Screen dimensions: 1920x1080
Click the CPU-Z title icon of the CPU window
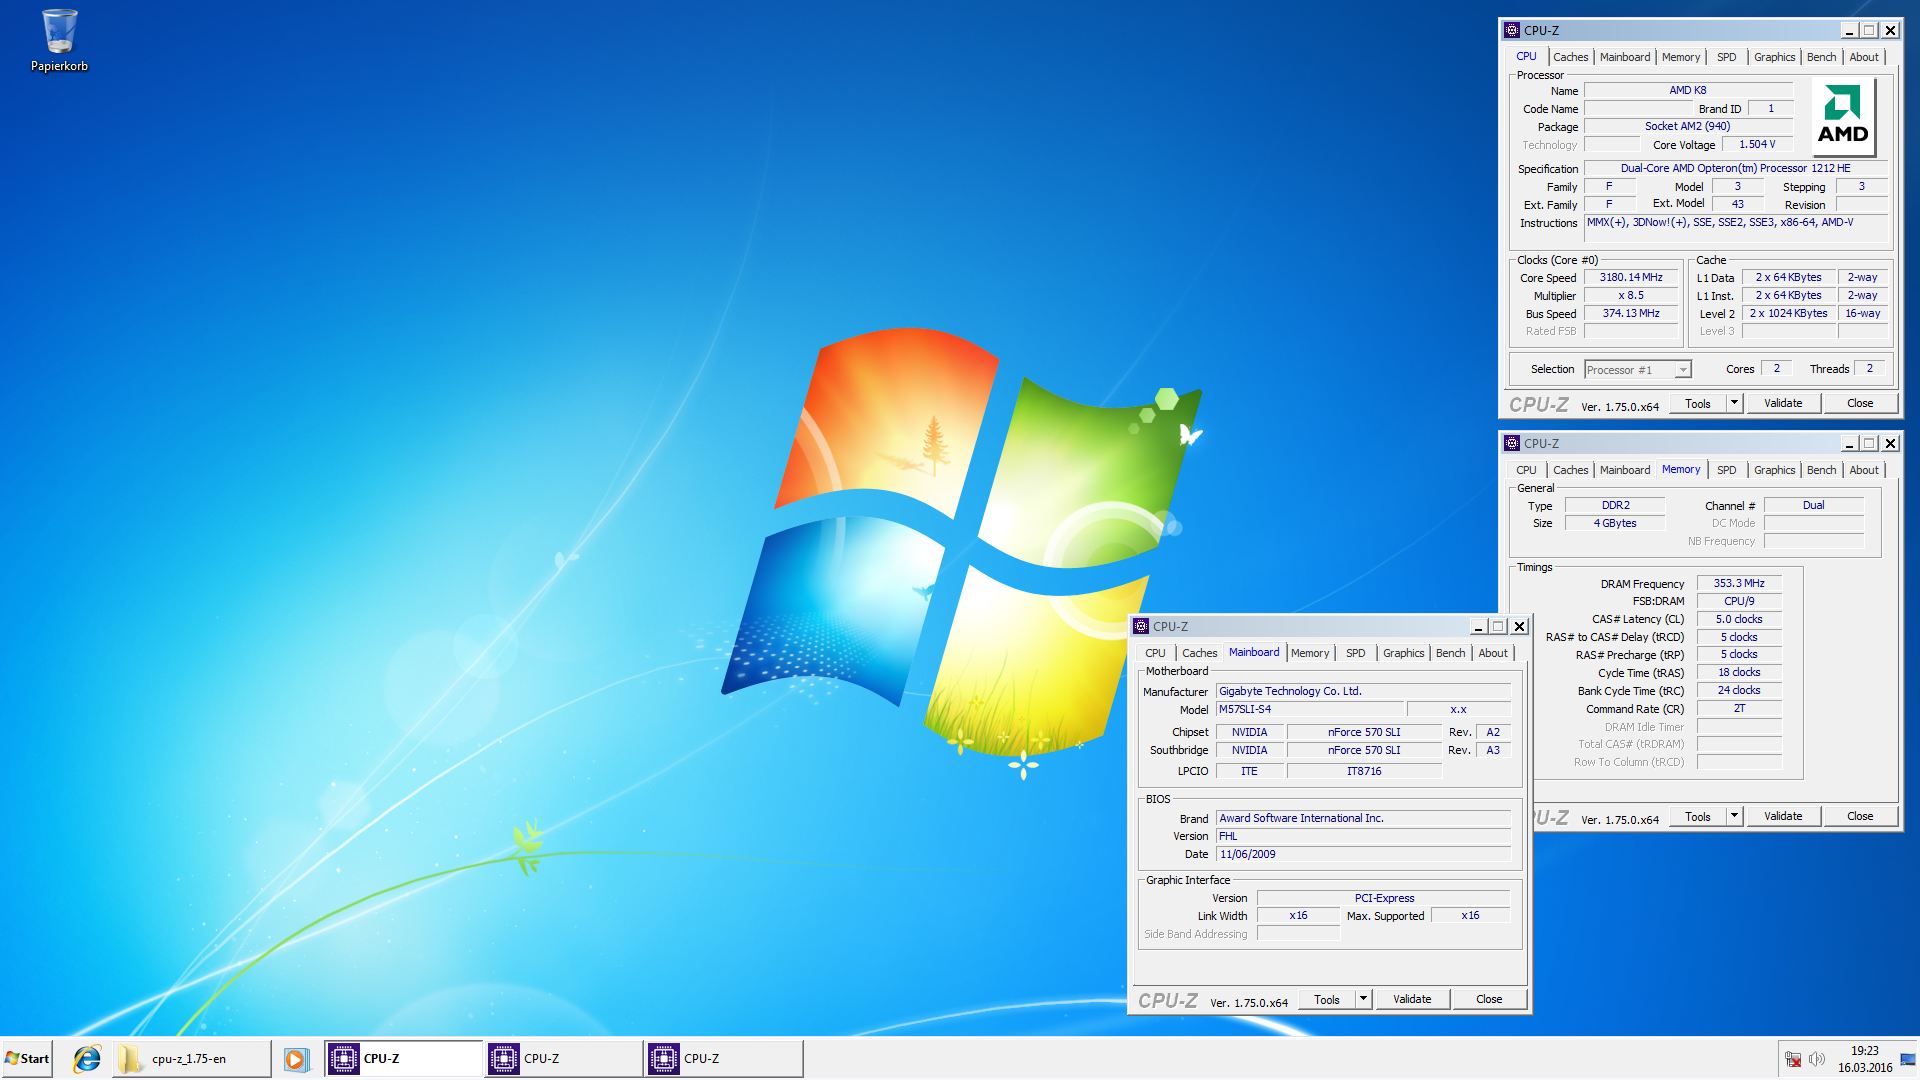click(1512, 30)
